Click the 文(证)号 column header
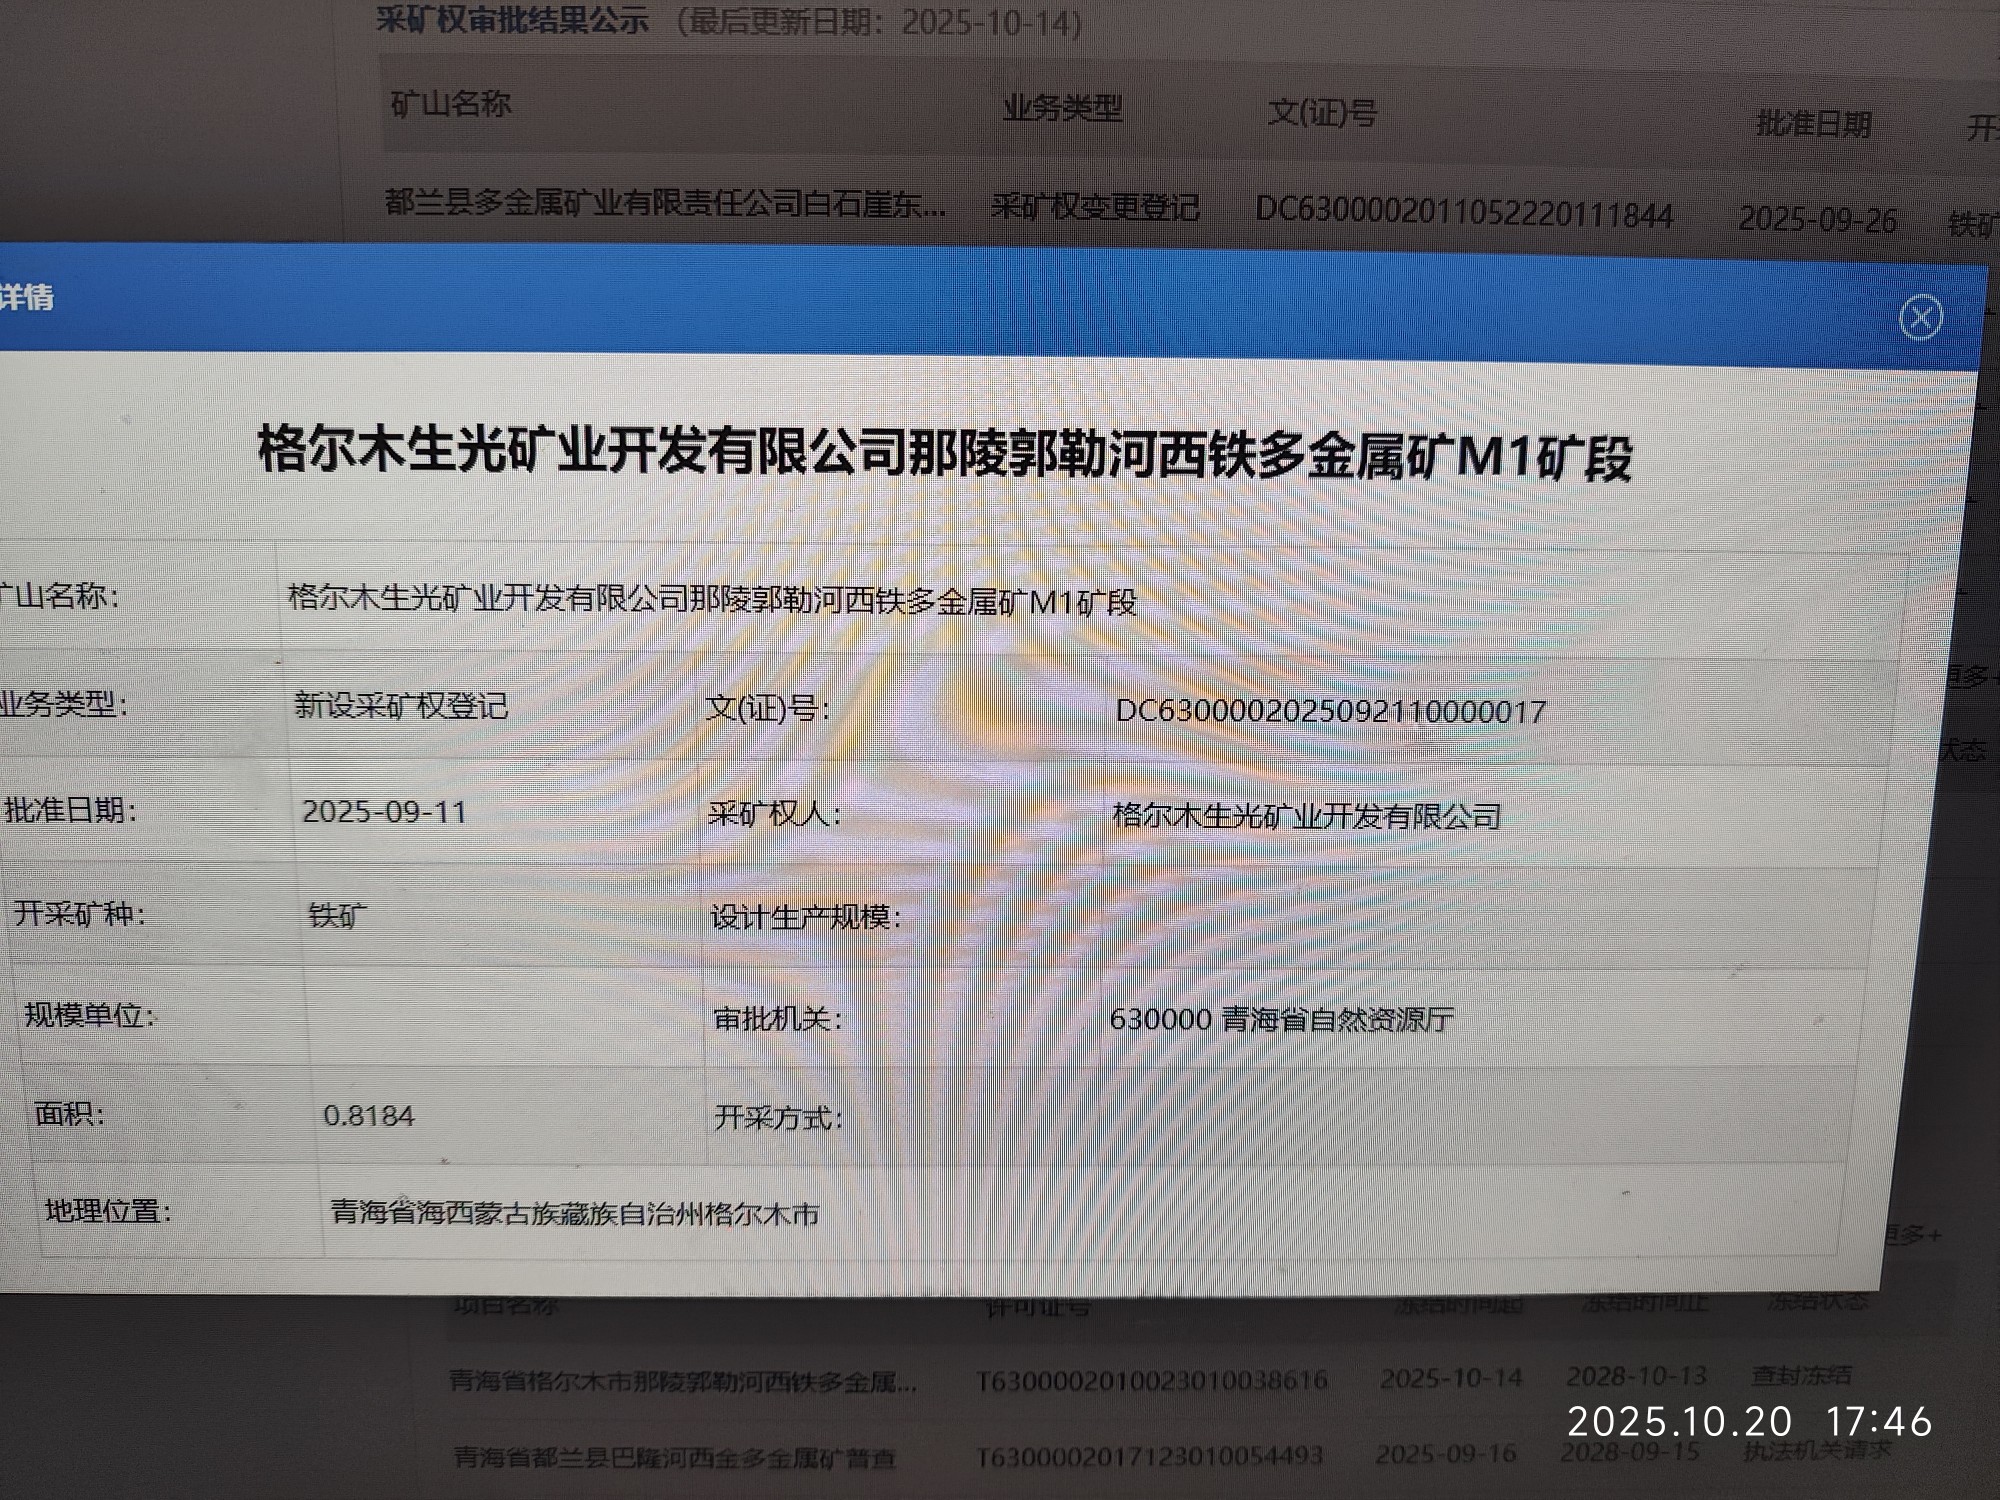 coord(1322,112)
